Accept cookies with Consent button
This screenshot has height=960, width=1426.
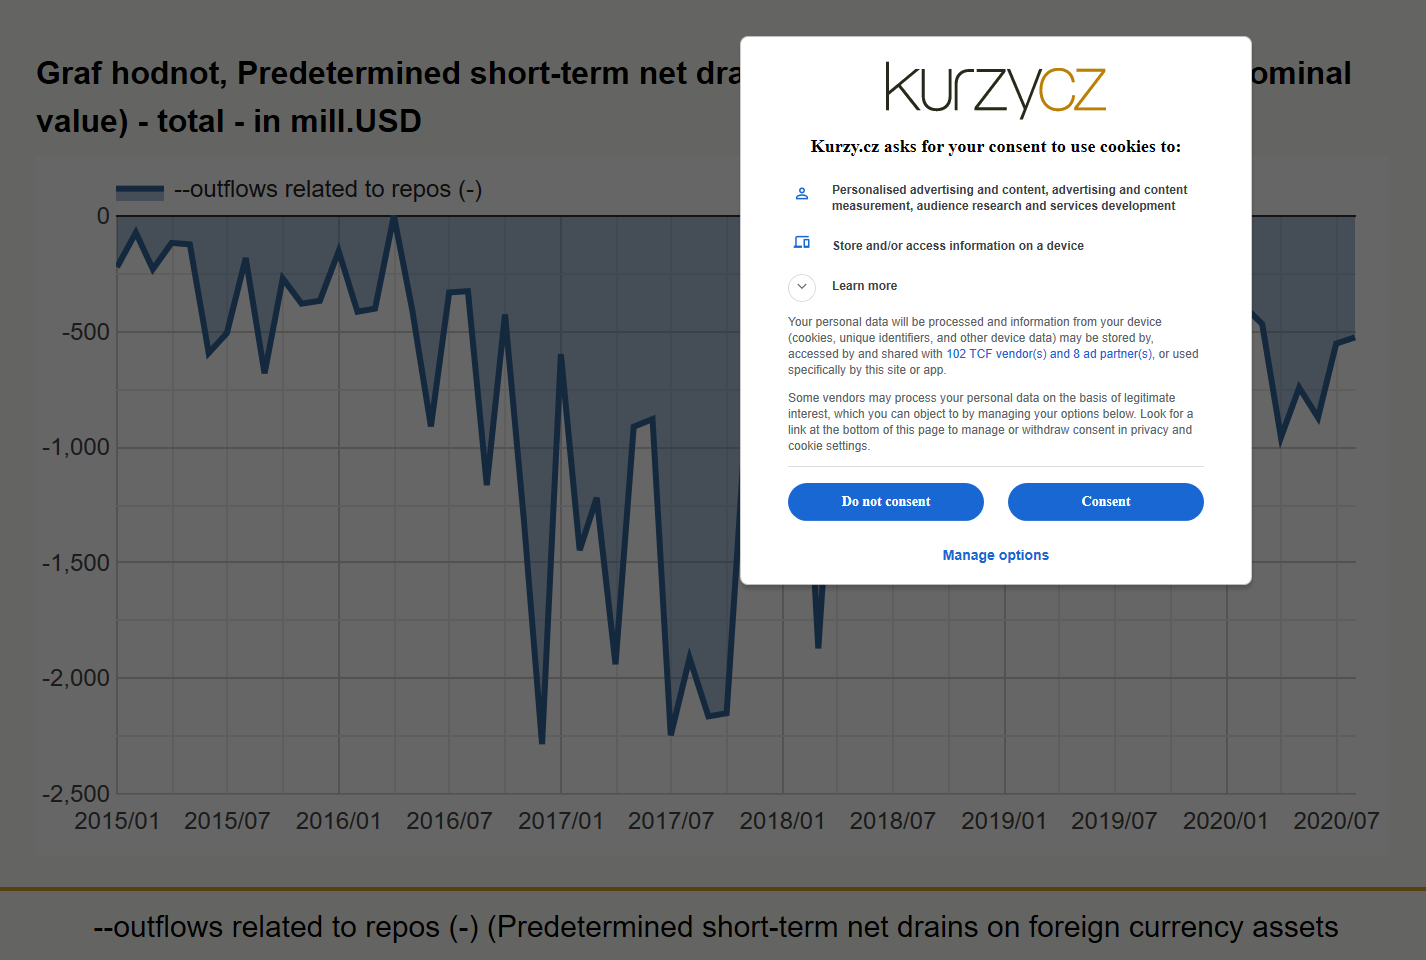[x=1105, y=502]
